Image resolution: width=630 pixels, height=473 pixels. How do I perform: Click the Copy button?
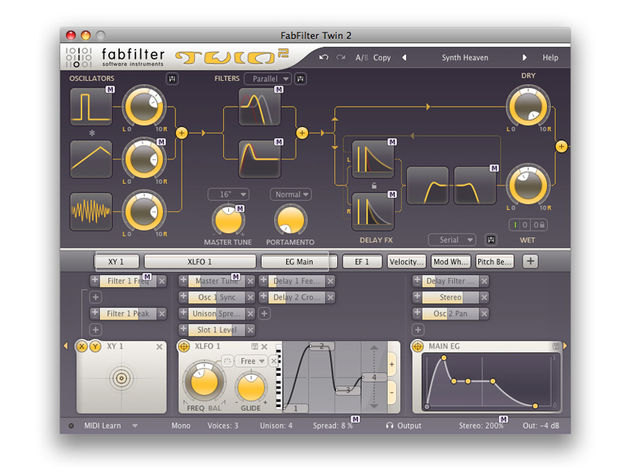tap(382, 58)
